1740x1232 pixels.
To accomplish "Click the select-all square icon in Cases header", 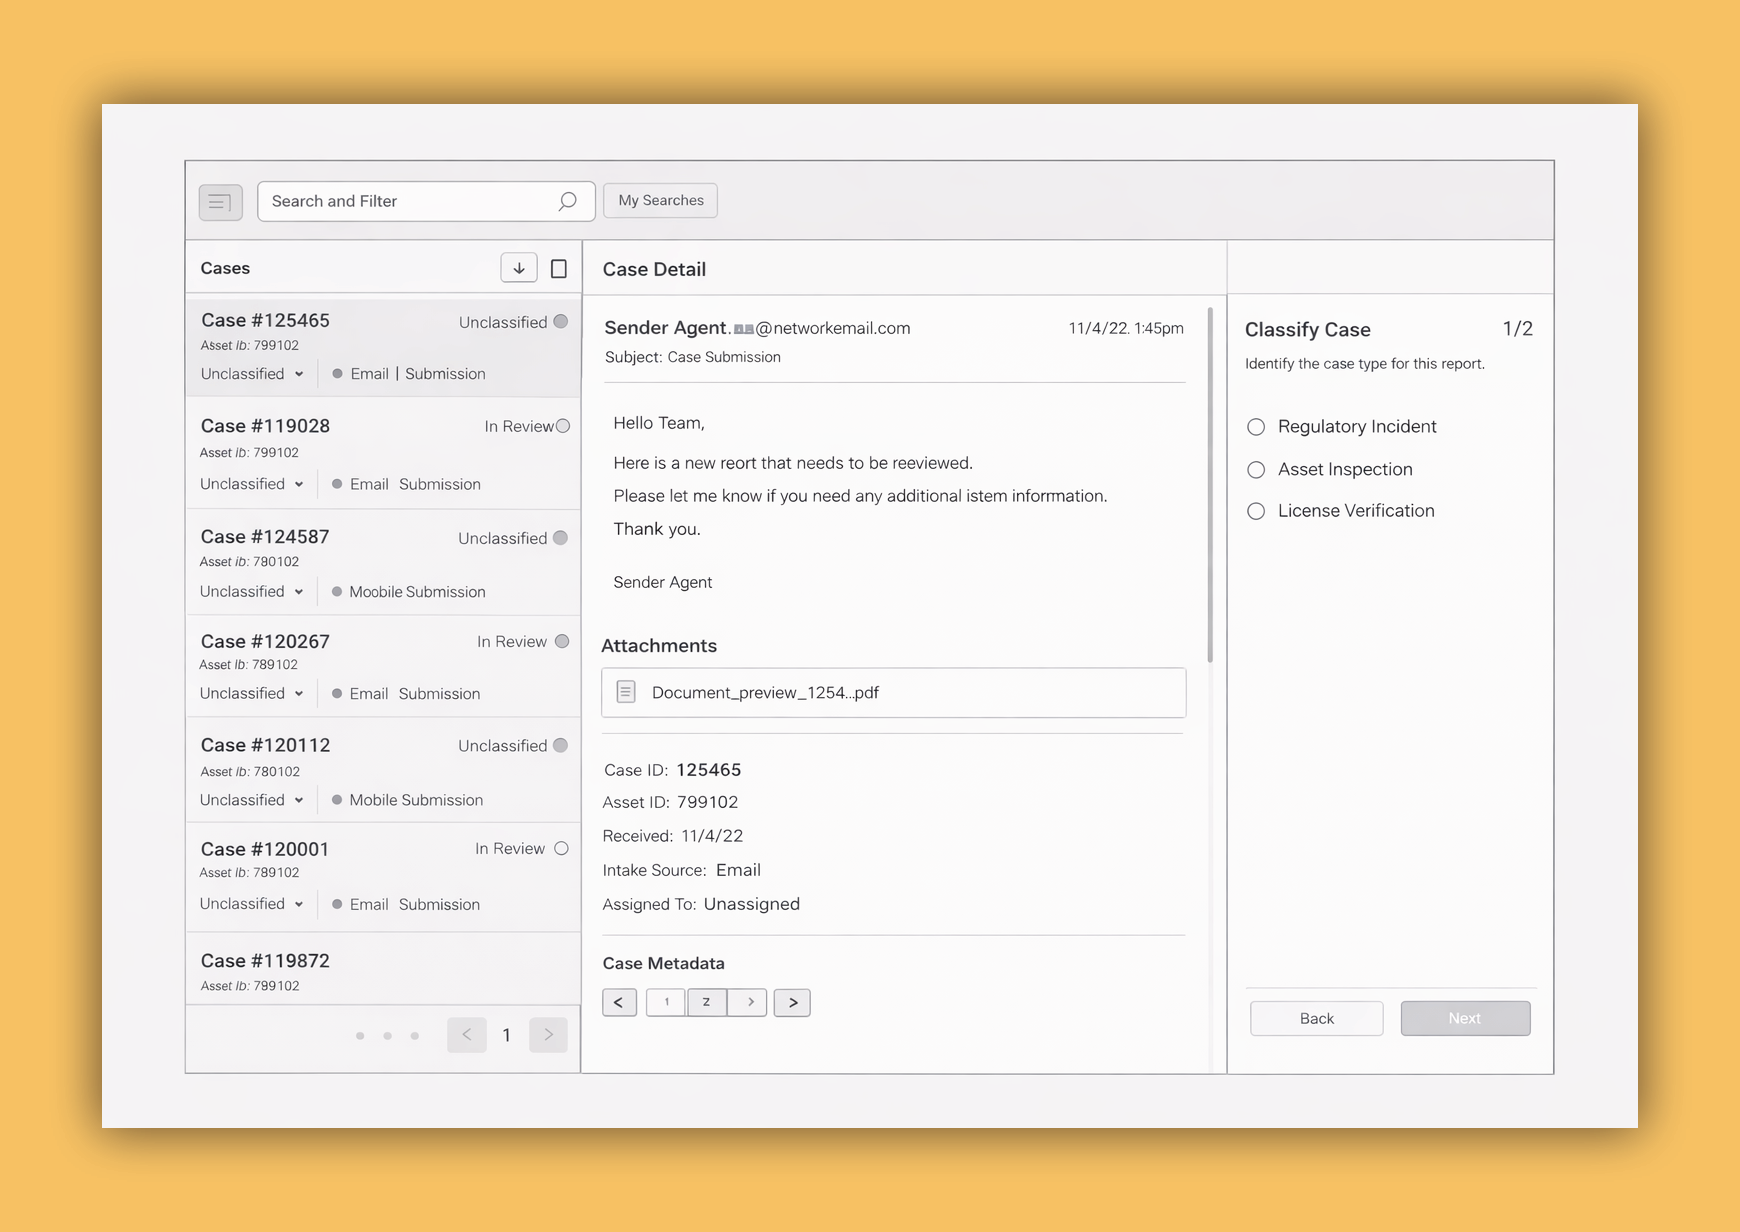I will (x=559, y=269).
